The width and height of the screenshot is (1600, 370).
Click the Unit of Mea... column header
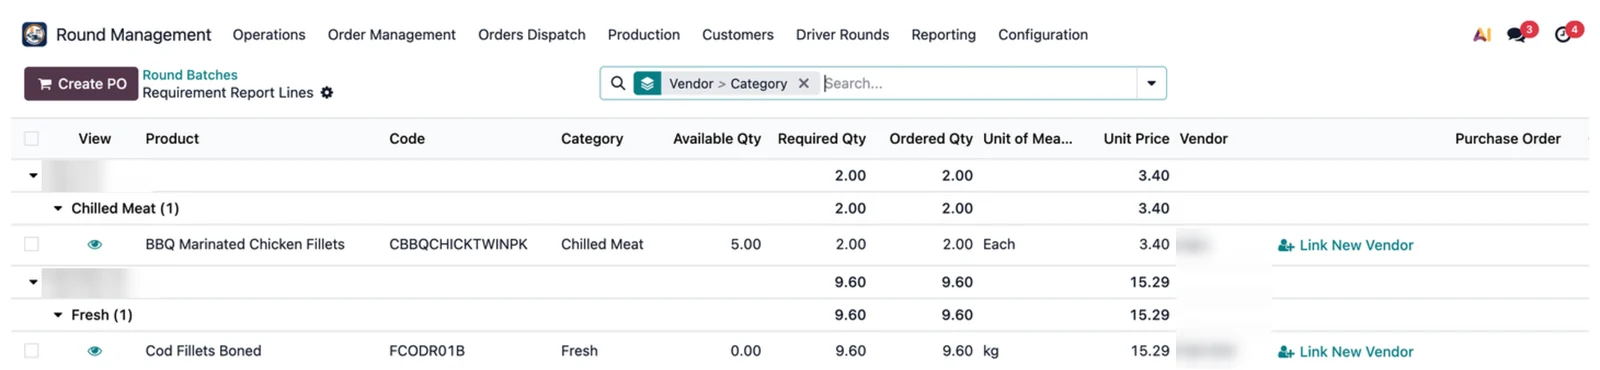pyautogui.click(x=1028, y=139)
